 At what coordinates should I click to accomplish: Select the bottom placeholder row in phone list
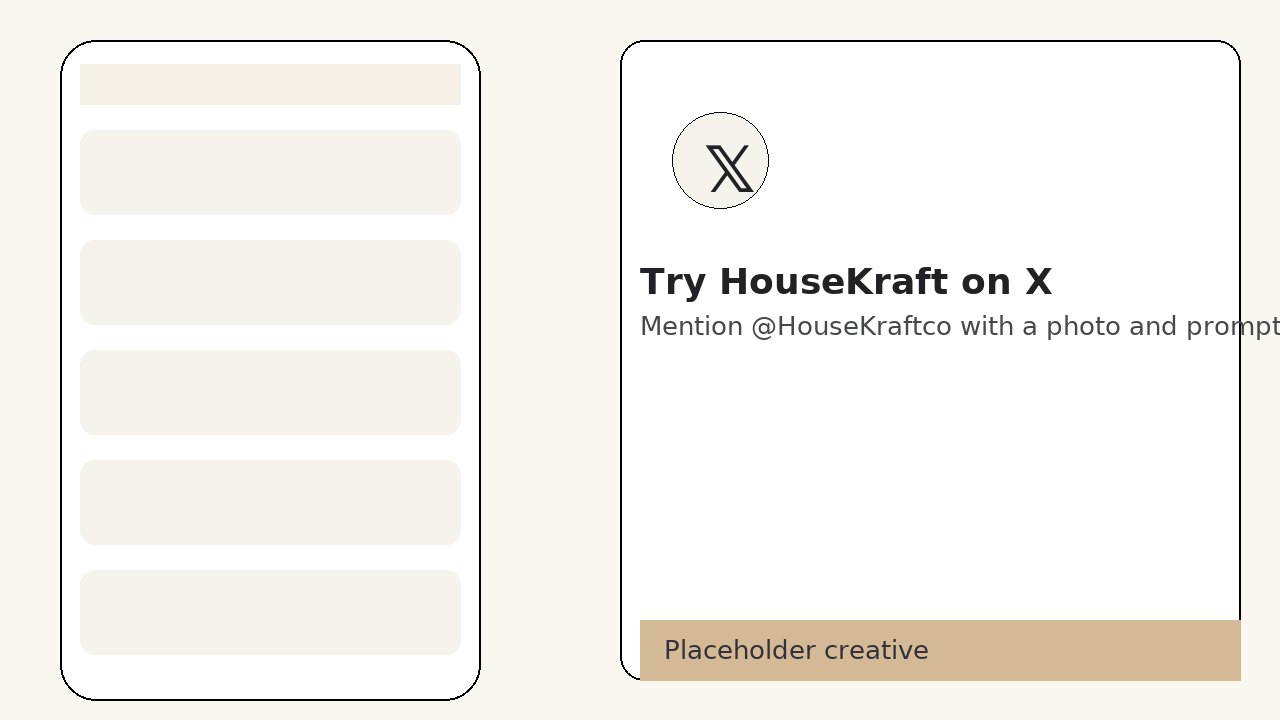click(270, 612)
